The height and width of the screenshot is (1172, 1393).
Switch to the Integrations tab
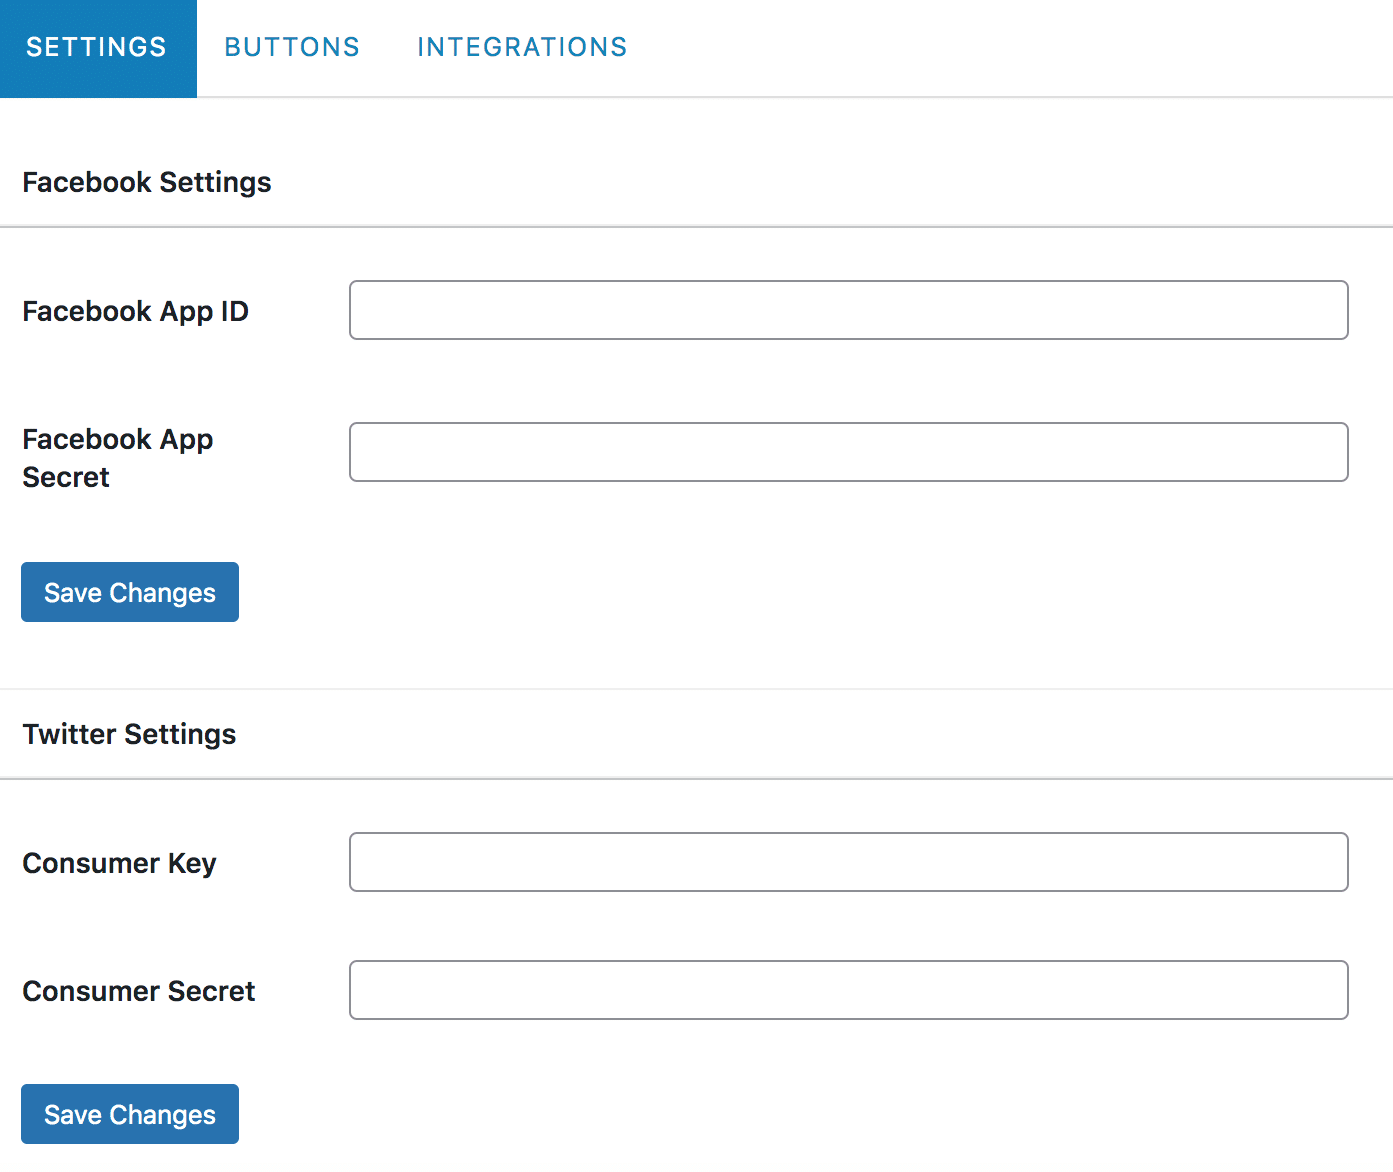coord(522,48)
